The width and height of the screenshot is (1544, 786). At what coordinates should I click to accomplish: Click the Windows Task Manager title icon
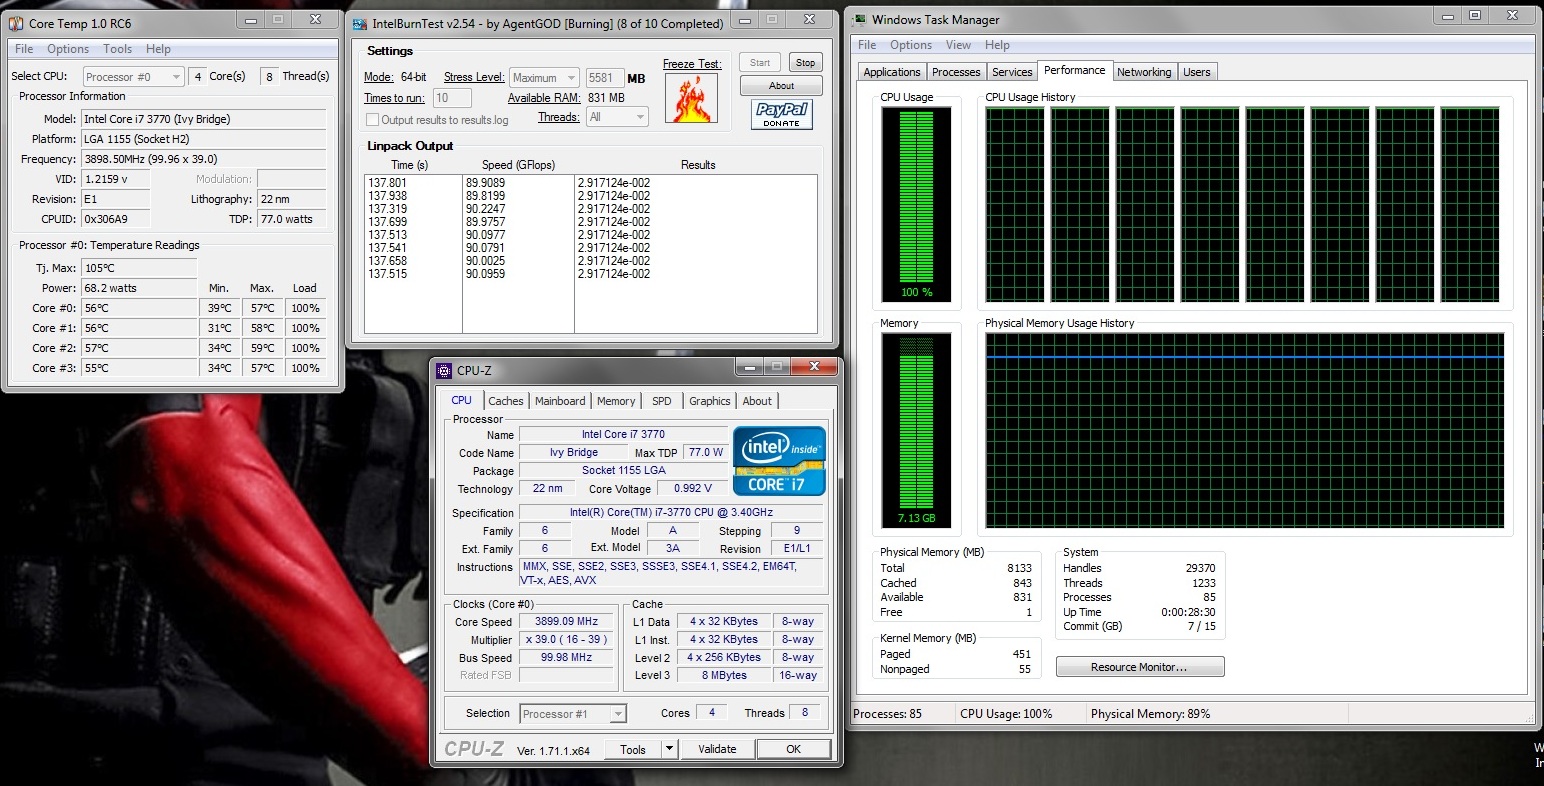click(x=859, y=19)
